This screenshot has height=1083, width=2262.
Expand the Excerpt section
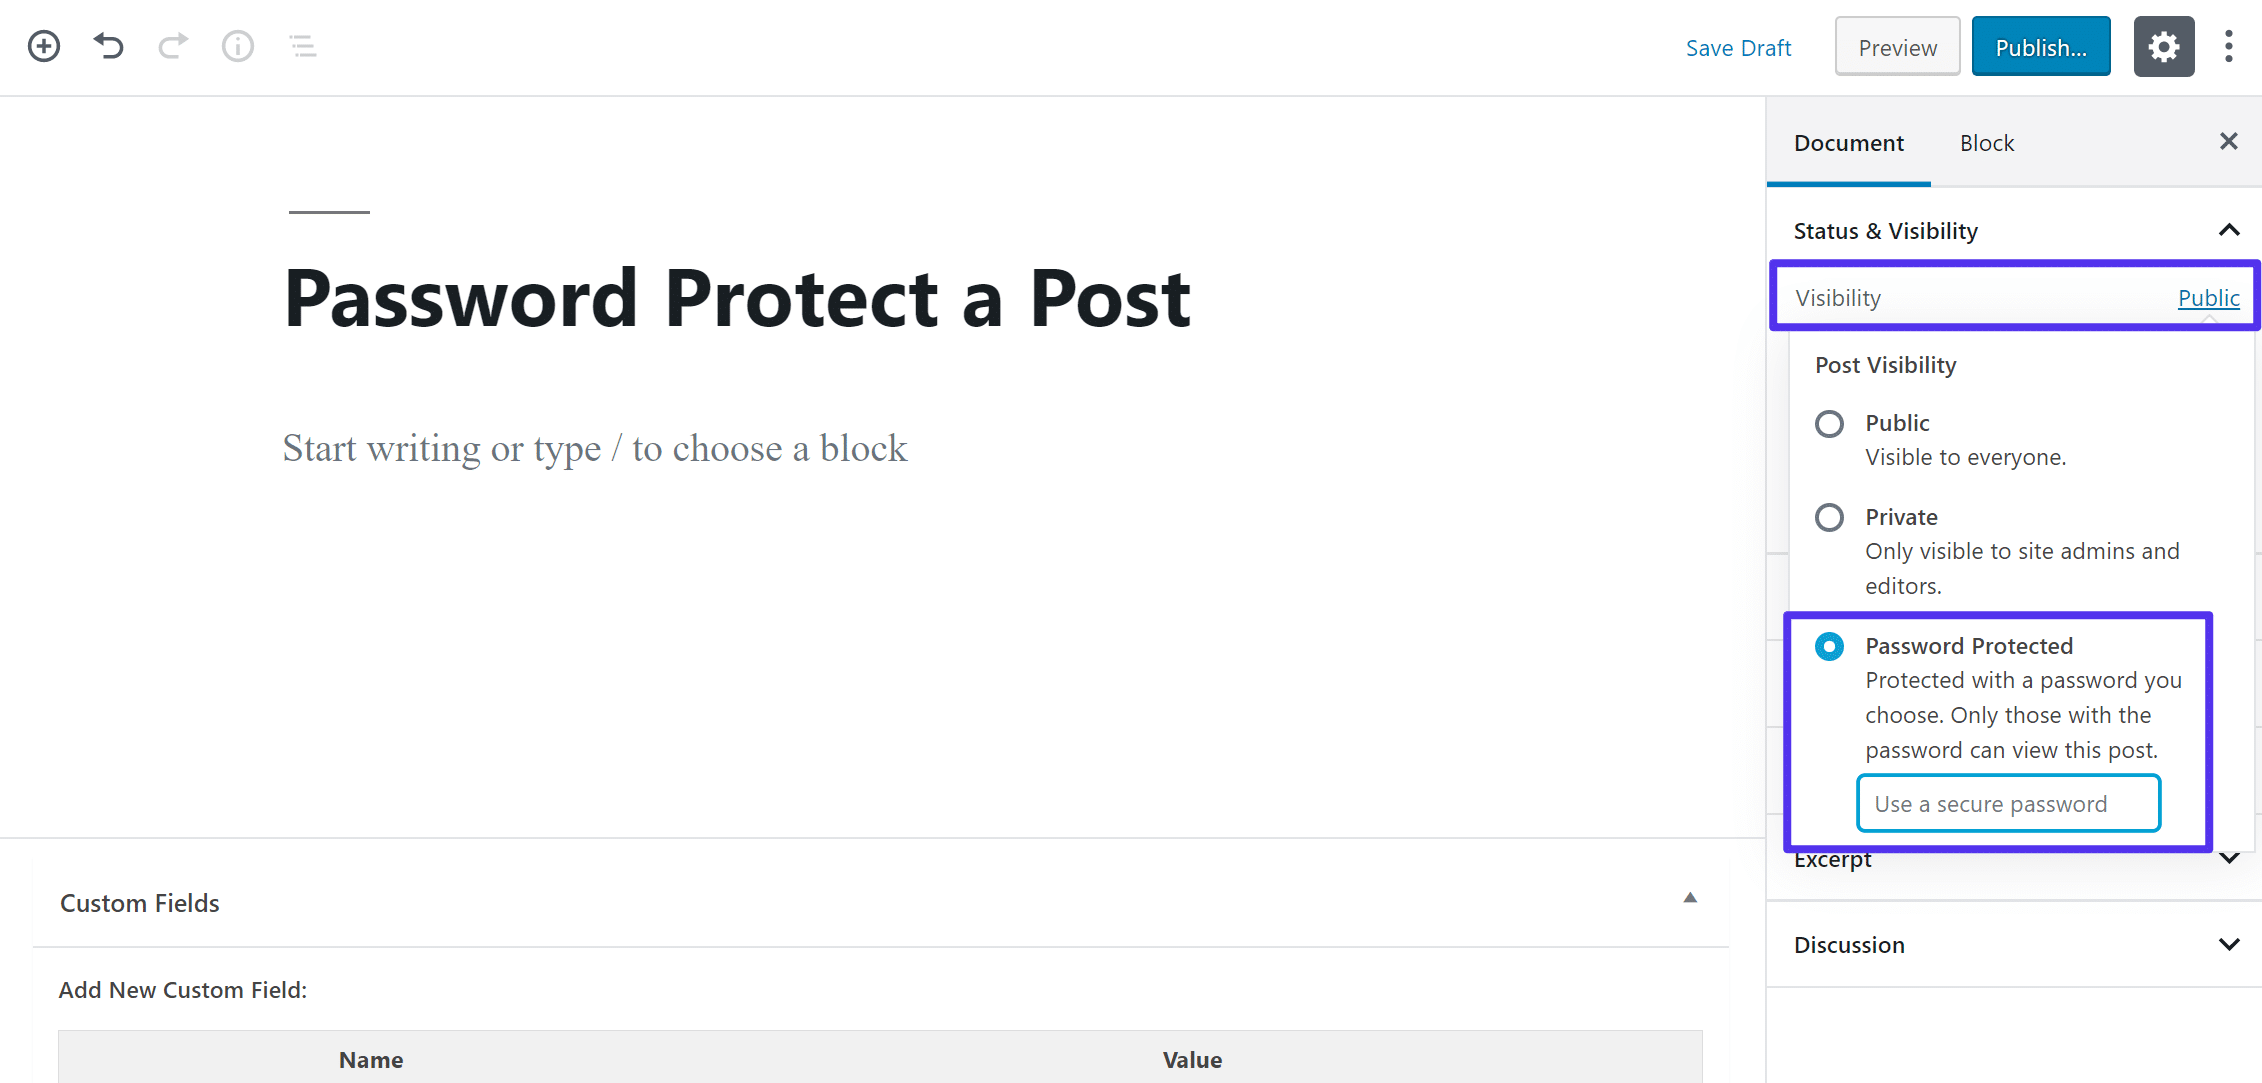click(2227, 861)
